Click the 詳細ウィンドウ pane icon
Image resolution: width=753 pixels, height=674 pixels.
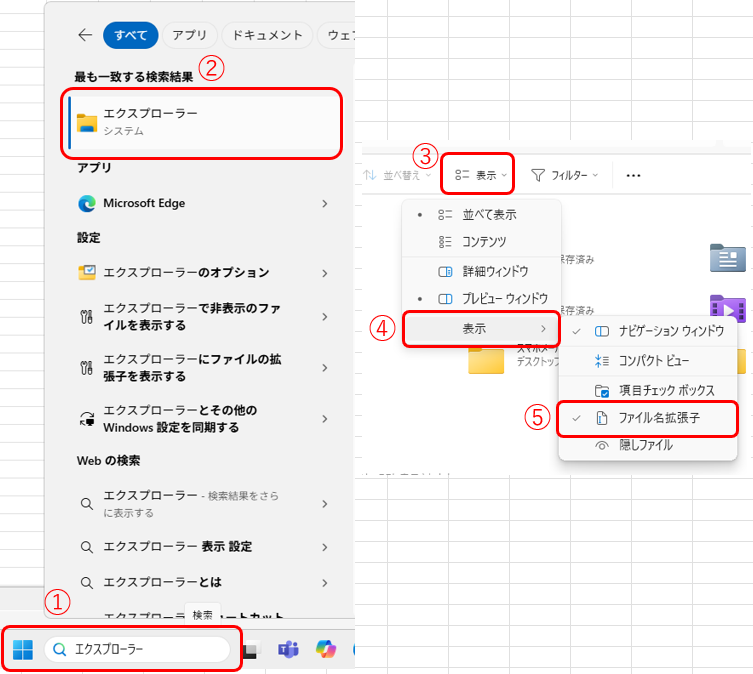(445, 272)
